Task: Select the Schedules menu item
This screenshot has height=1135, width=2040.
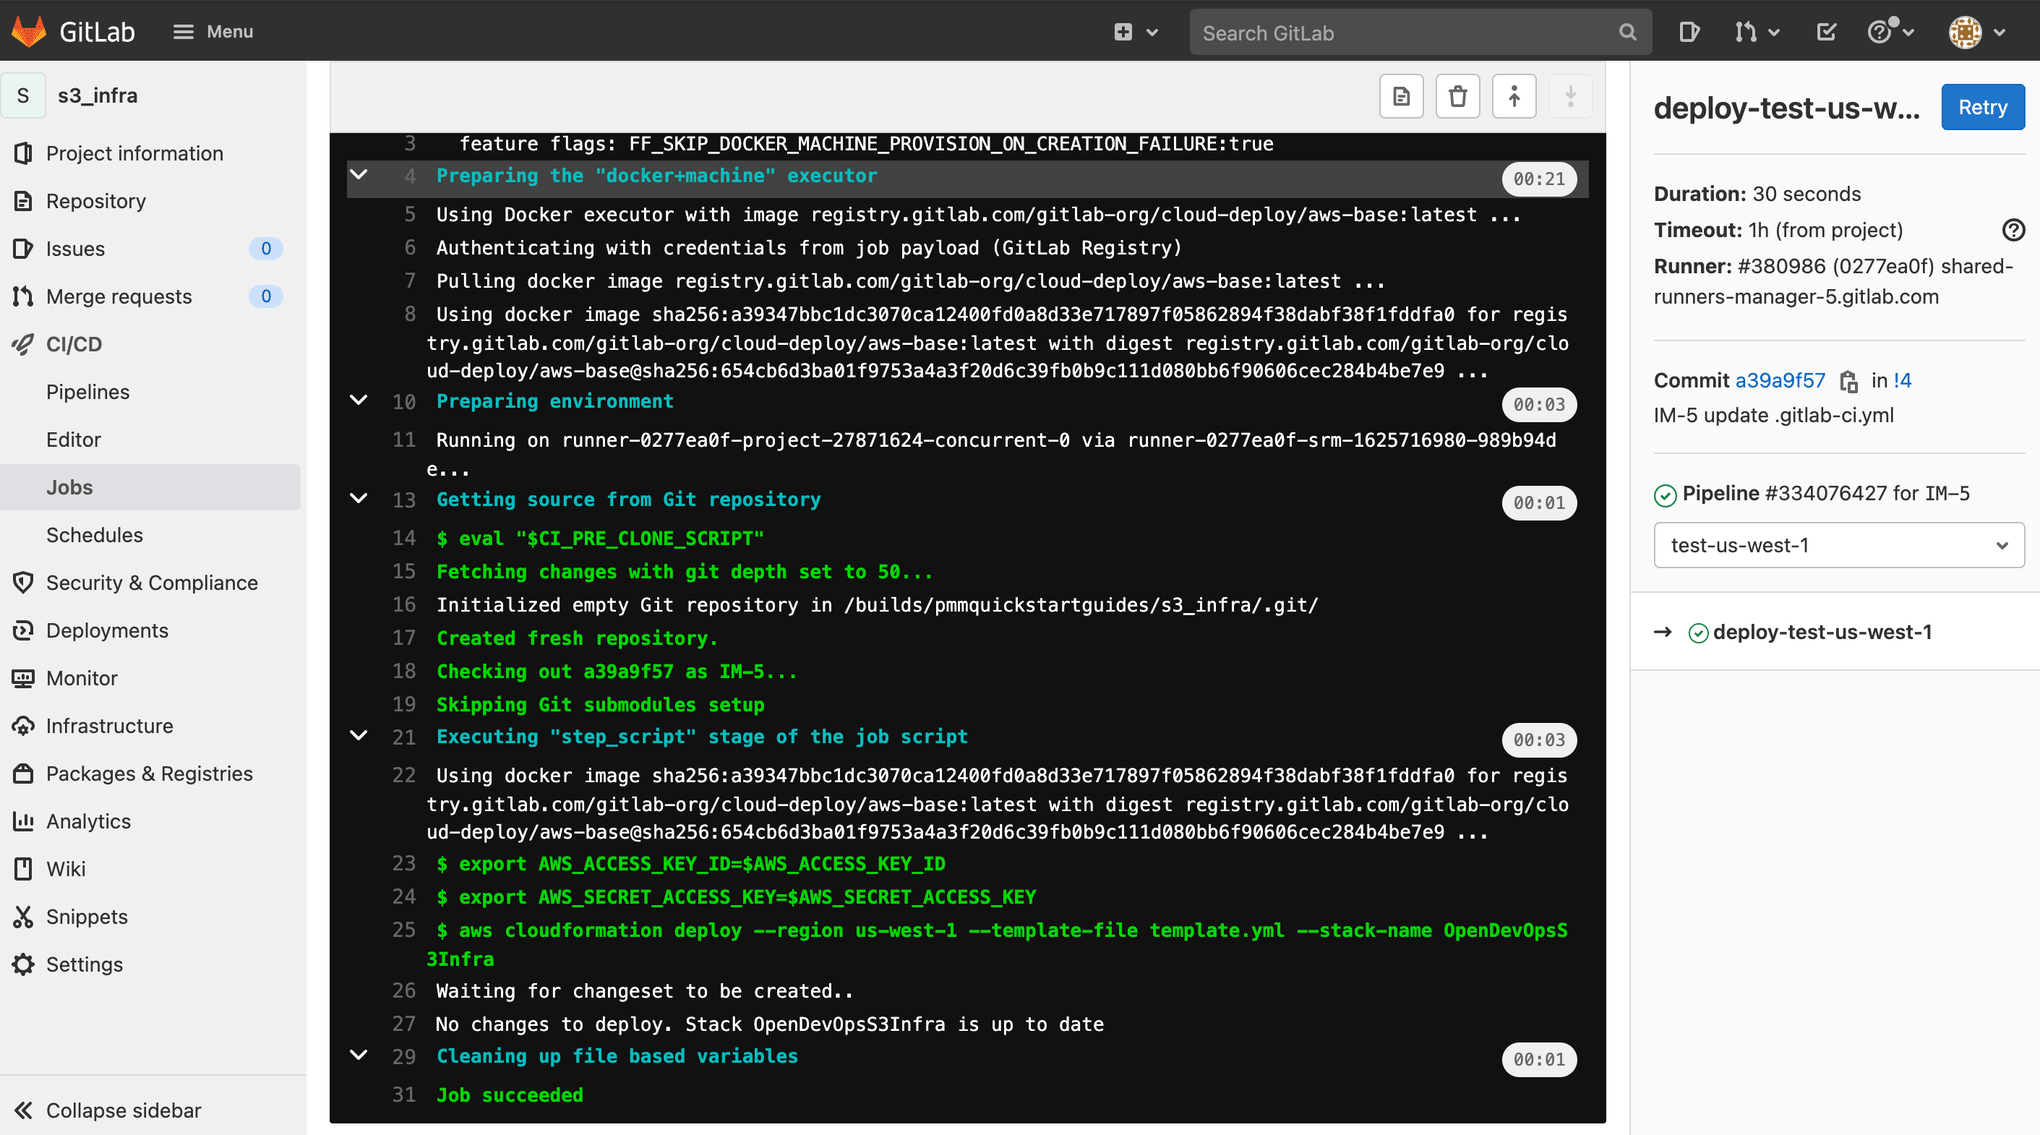Action: (x=94, y=534)
